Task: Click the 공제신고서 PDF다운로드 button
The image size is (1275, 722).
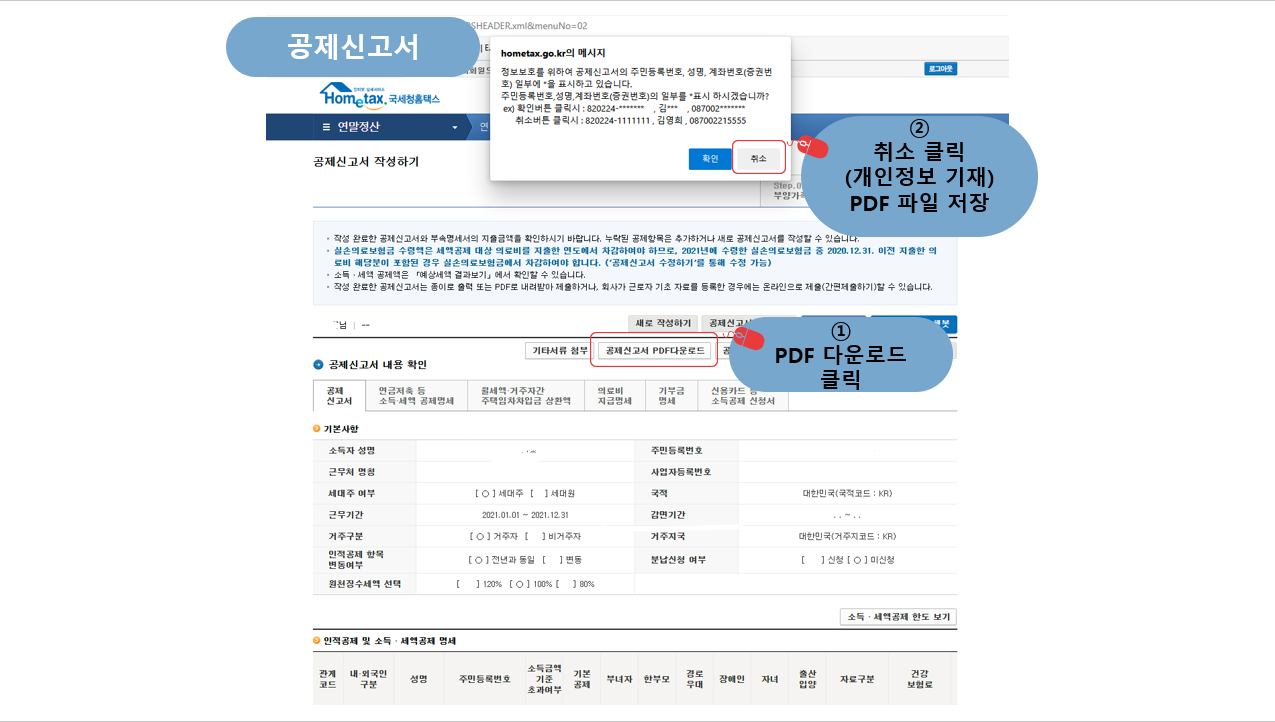Action: pos(654,350)
